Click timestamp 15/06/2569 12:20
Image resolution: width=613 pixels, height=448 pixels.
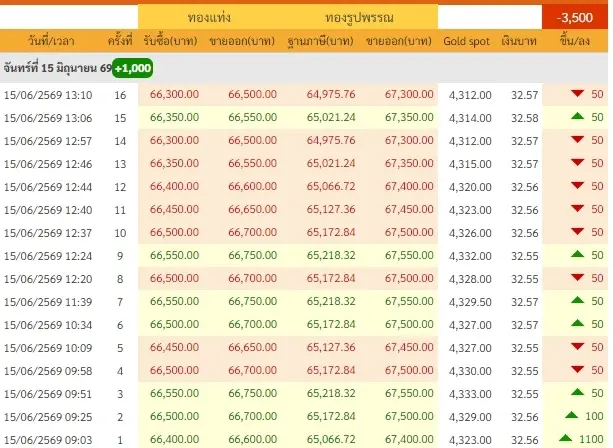pyautogui.click(x=48, y=279)
